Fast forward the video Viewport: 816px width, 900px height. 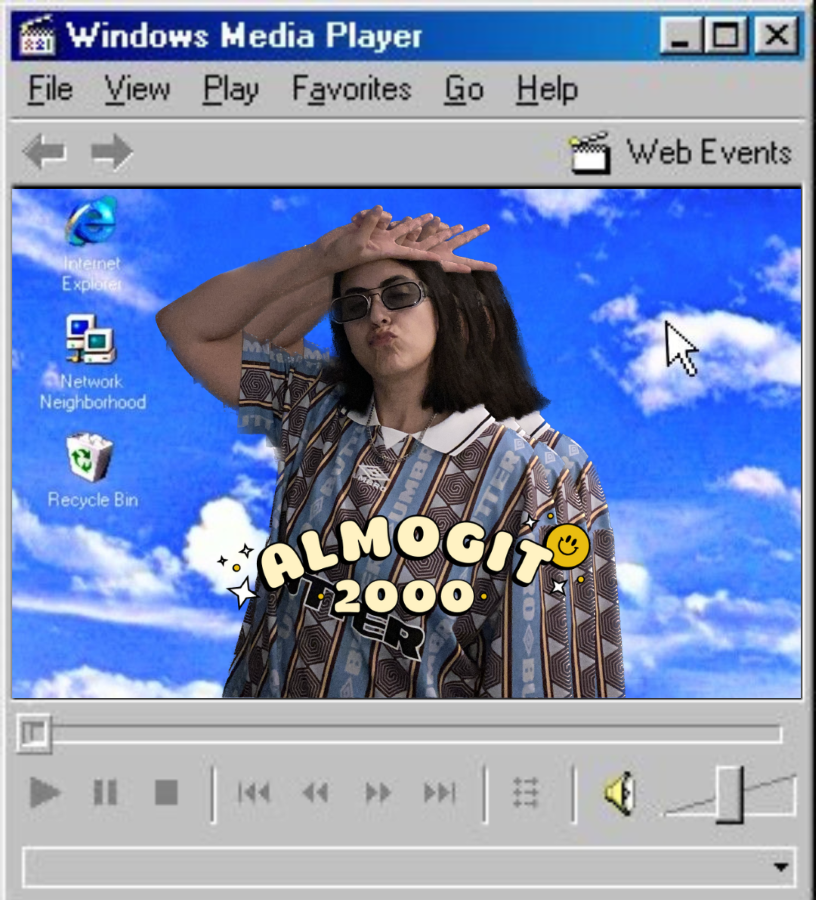pos(378,793)
